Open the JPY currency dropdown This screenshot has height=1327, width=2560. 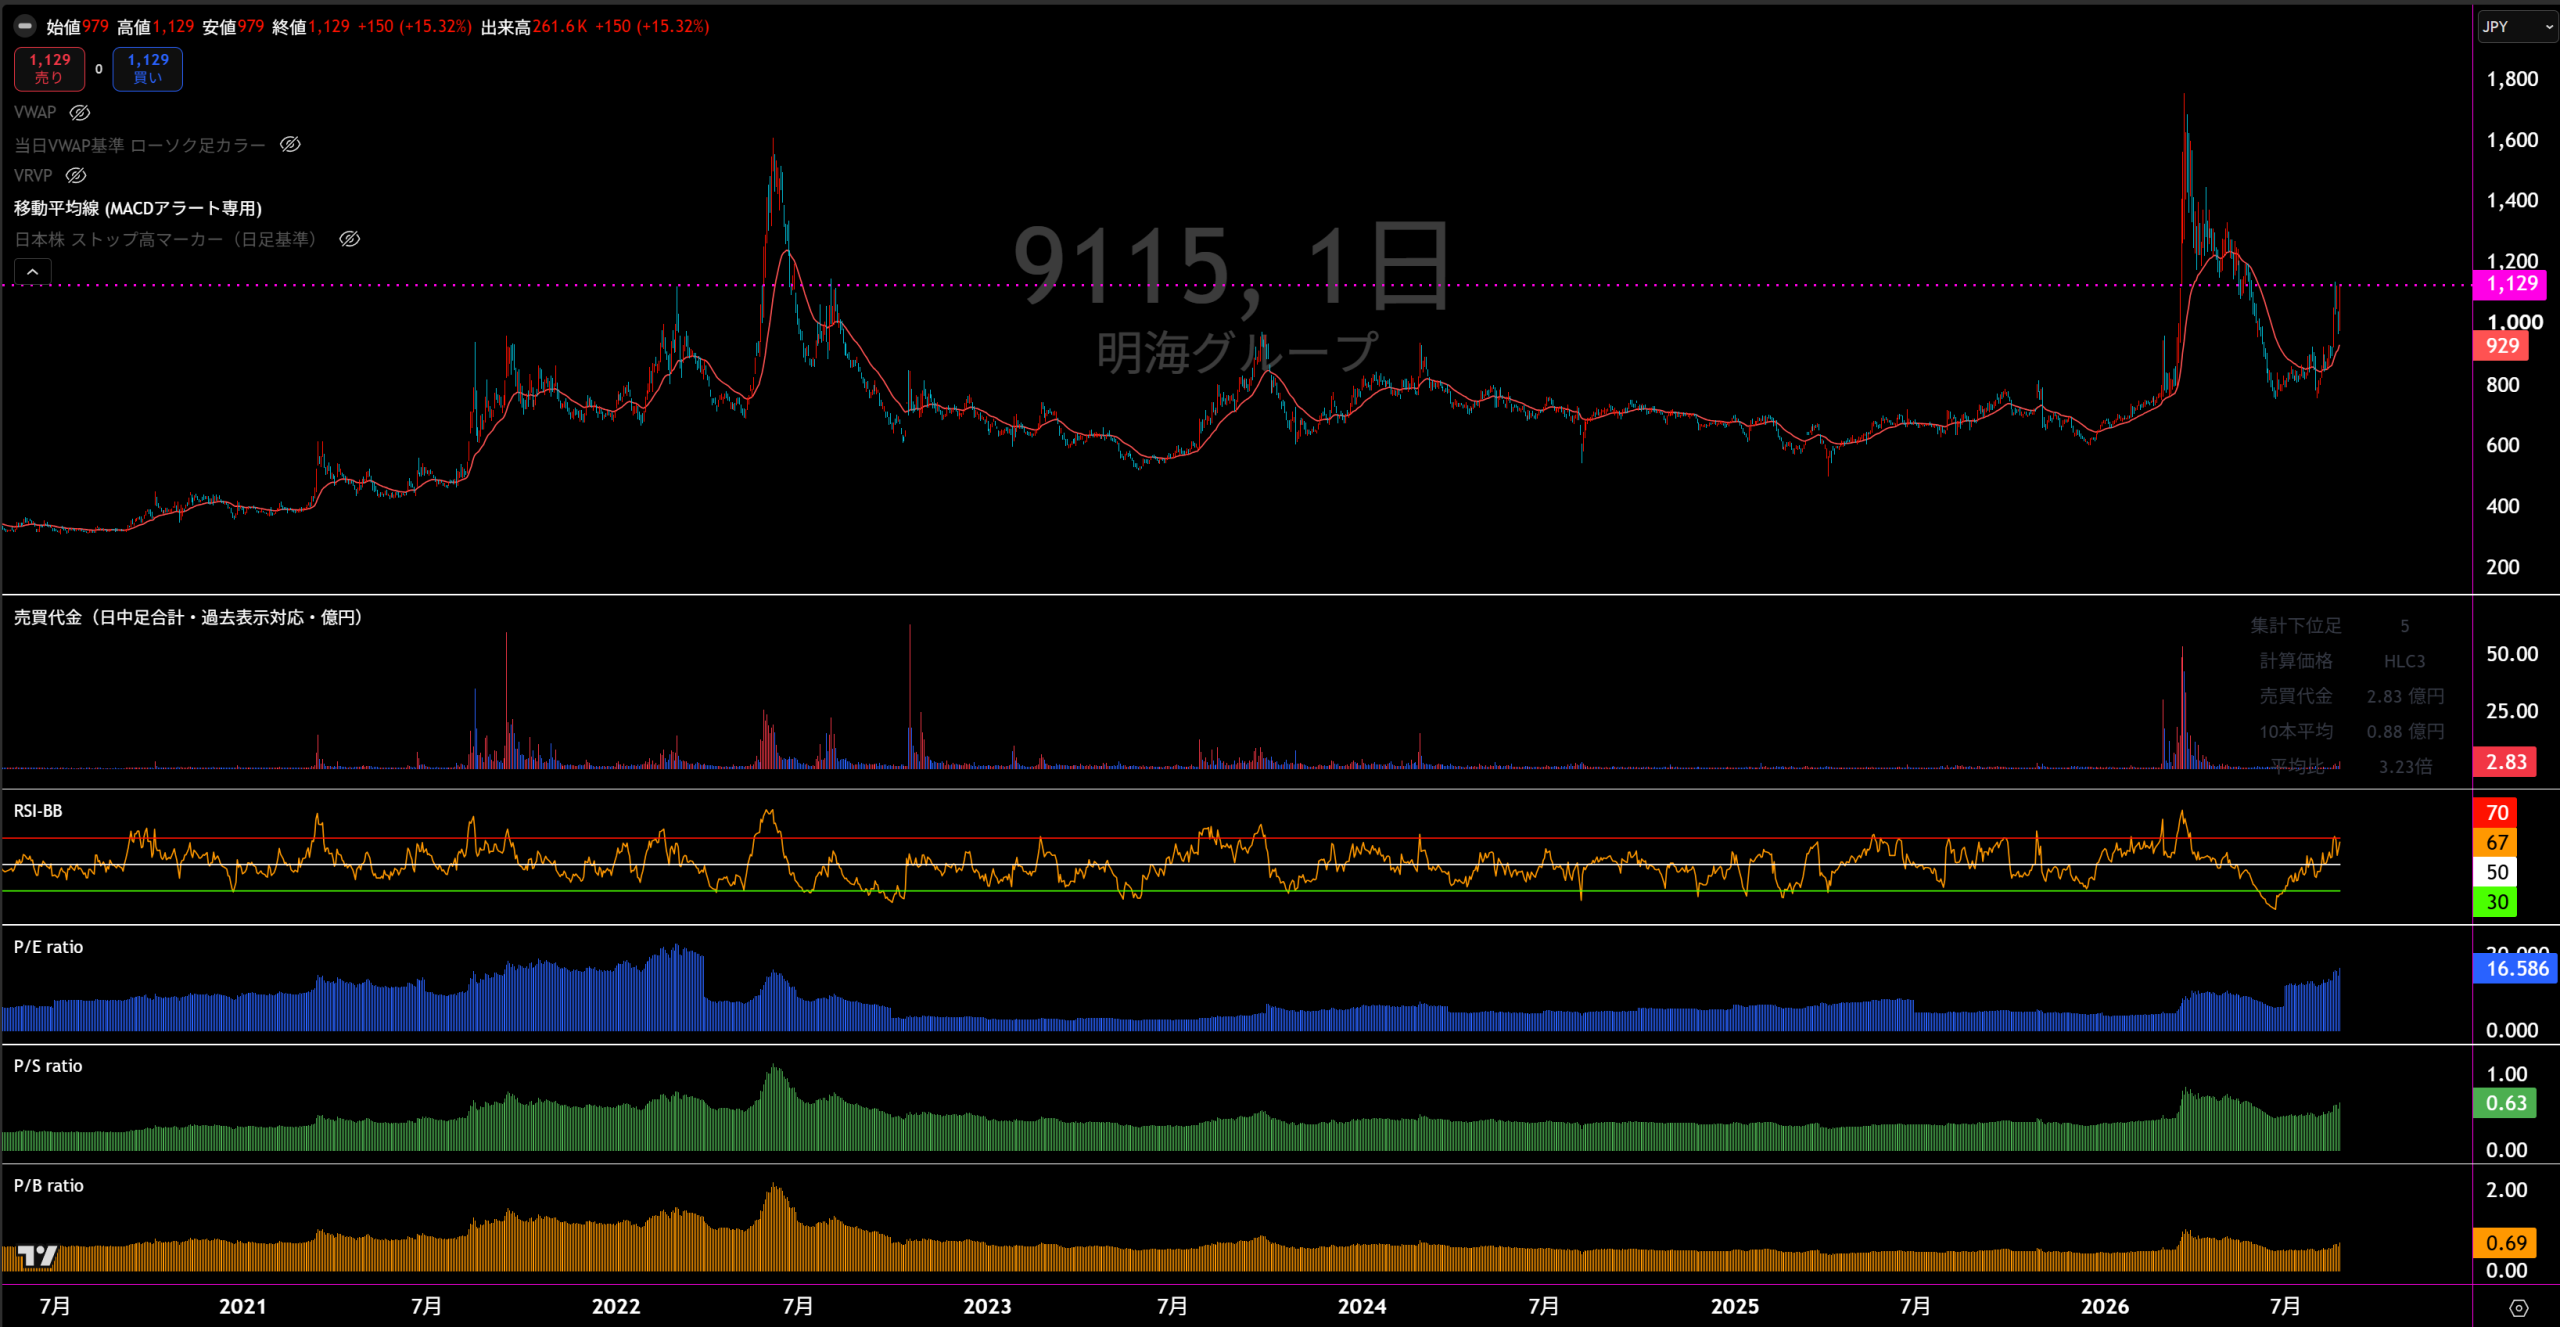[x=2517, y=27]
